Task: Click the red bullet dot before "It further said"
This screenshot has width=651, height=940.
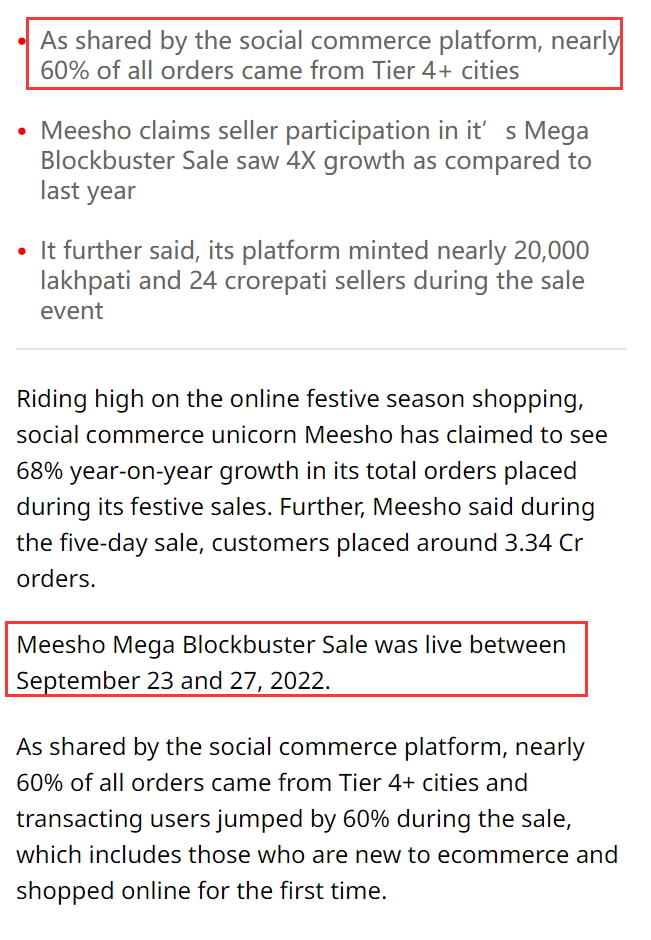Action: pyautogui.click(x=22, y=251)
